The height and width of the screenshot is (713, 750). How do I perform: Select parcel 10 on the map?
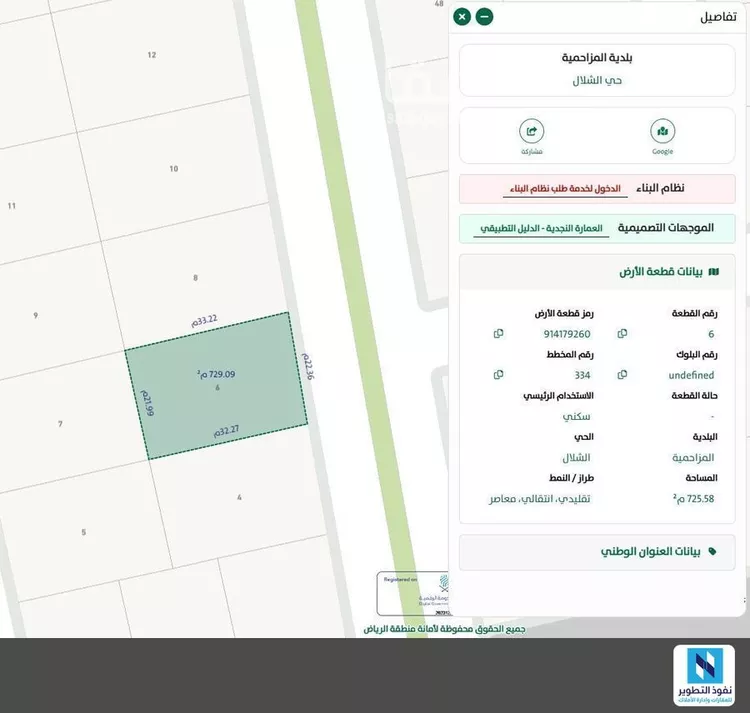click(174, 169)
